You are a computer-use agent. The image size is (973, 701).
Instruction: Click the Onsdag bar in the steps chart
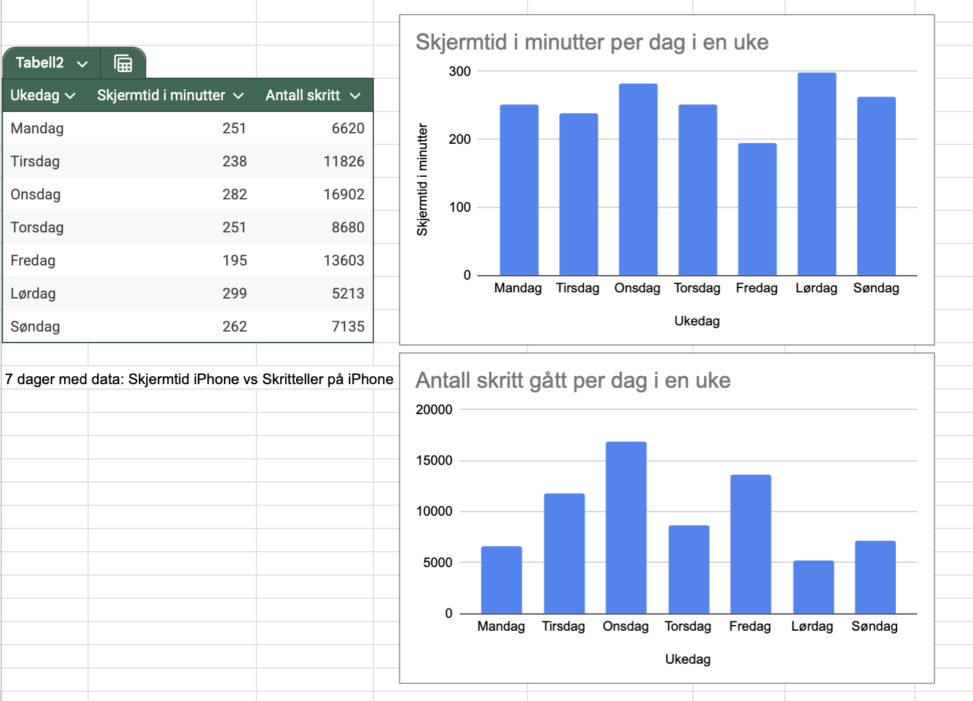pyautogui.click(x=626, y=527)
